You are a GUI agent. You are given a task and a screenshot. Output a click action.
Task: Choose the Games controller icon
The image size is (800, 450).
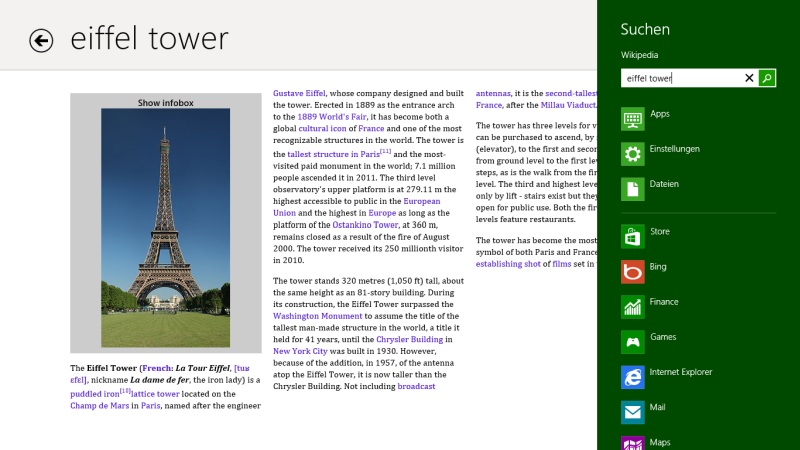coord(633,342)
